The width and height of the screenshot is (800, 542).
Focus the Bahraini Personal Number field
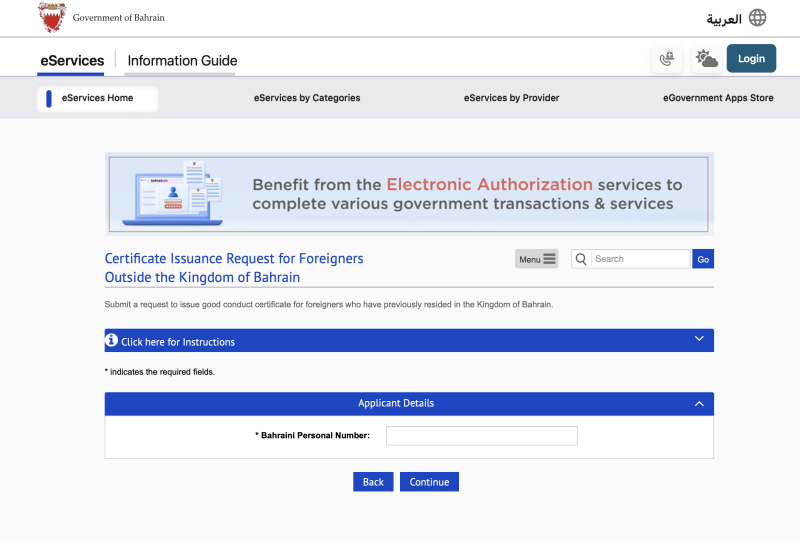tap(481, 436)
